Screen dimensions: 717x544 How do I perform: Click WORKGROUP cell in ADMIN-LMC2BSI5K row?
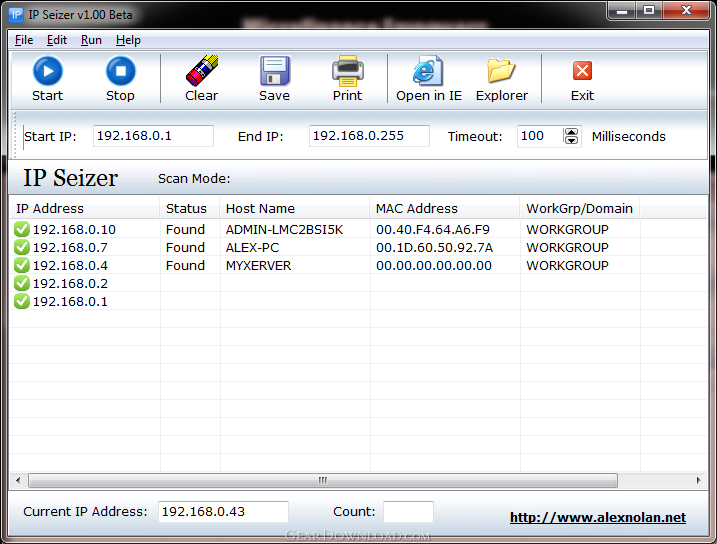click(x=567, y=229)
